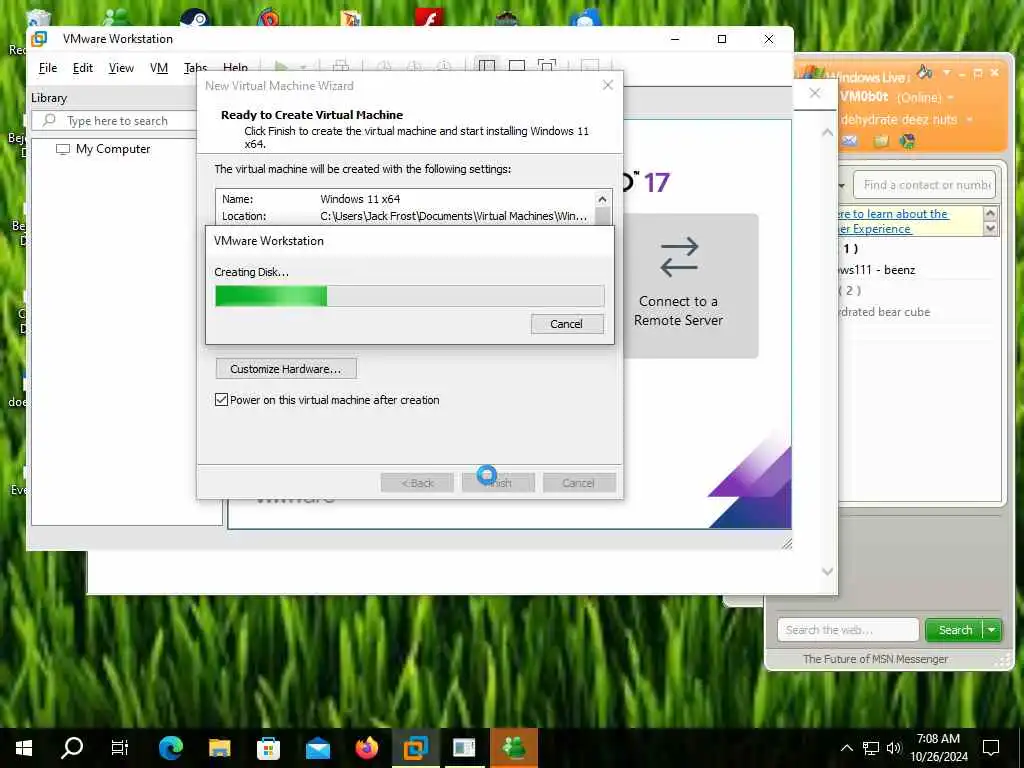This screenshot has height=768, width=1024.
Task: Click the wizard's greyed Back button
Action: tap(417, 483)
